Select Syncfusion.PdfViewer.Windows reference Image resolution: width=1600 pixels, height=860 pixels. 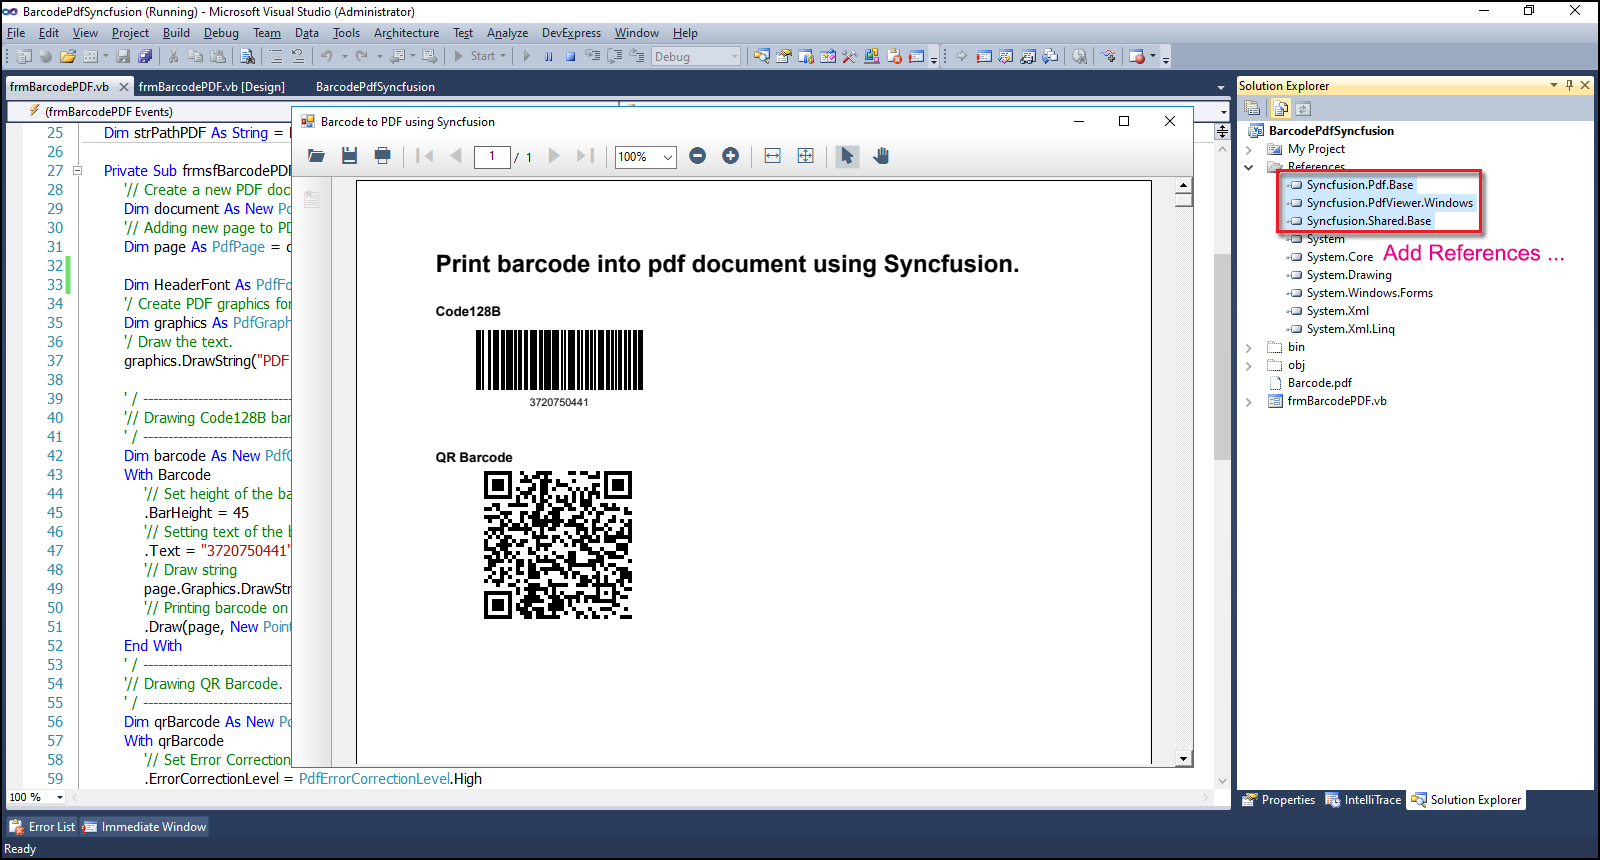1389,203
